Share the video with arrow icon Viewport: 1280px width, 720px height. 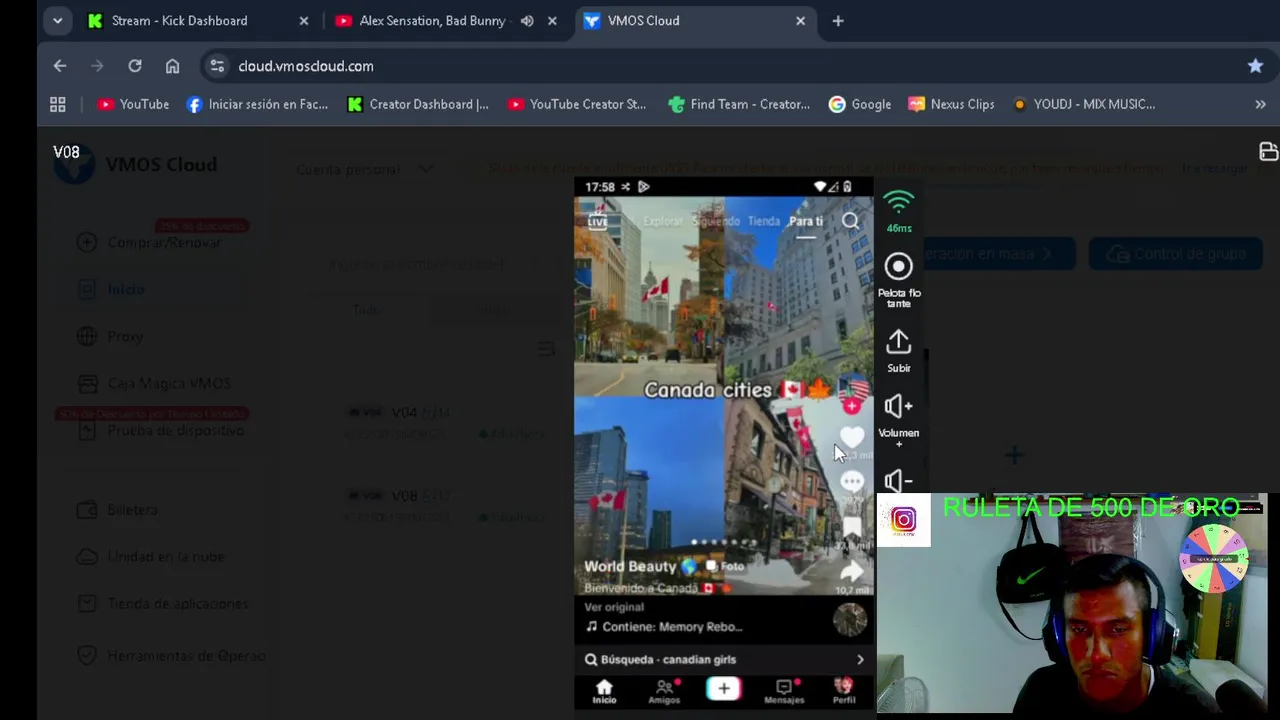852,572
